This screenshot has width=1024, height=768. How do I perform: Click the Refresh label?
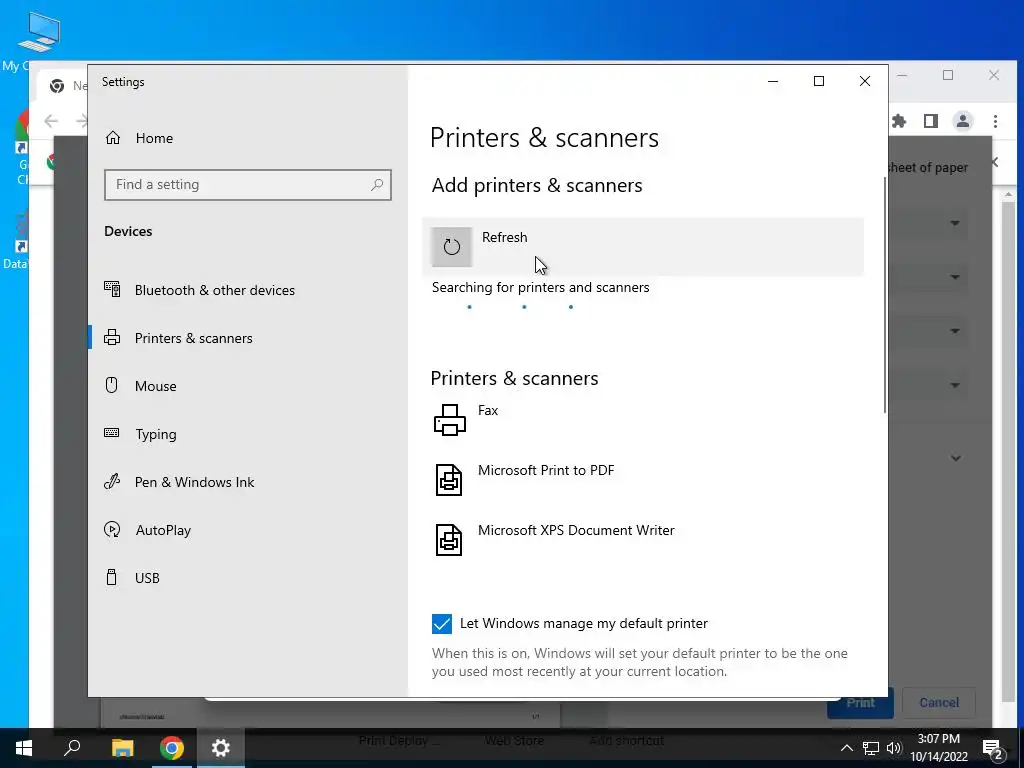[504, 237]
